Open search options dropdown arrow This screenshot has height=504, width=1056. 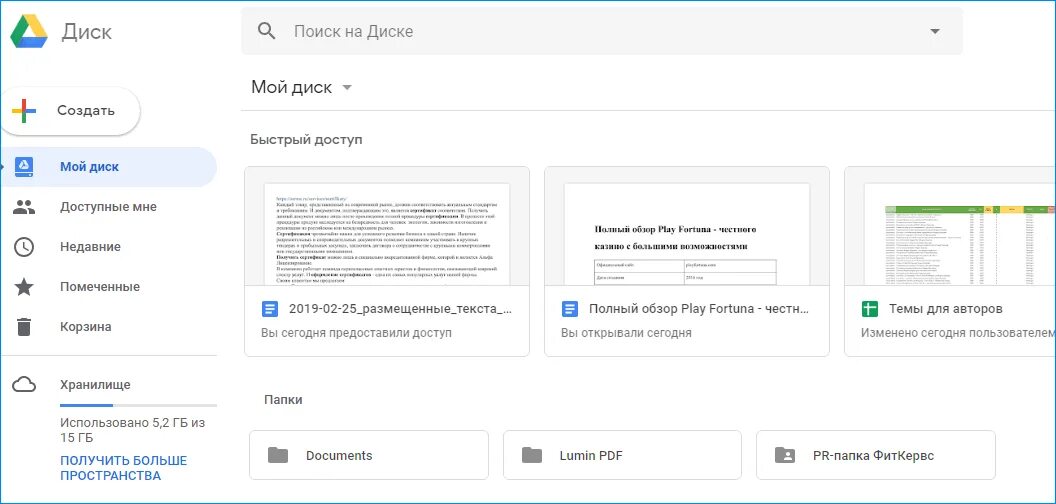(934, 32)
